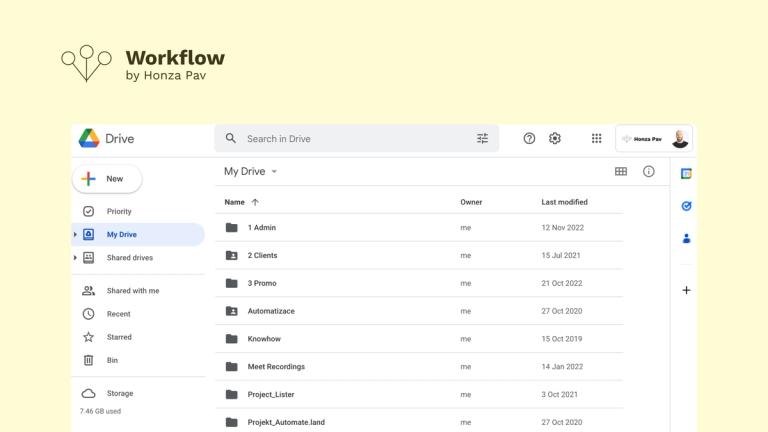Select the Meet Recordings folder row
This screenshot has width=768, height=432.
pos(419,366)
